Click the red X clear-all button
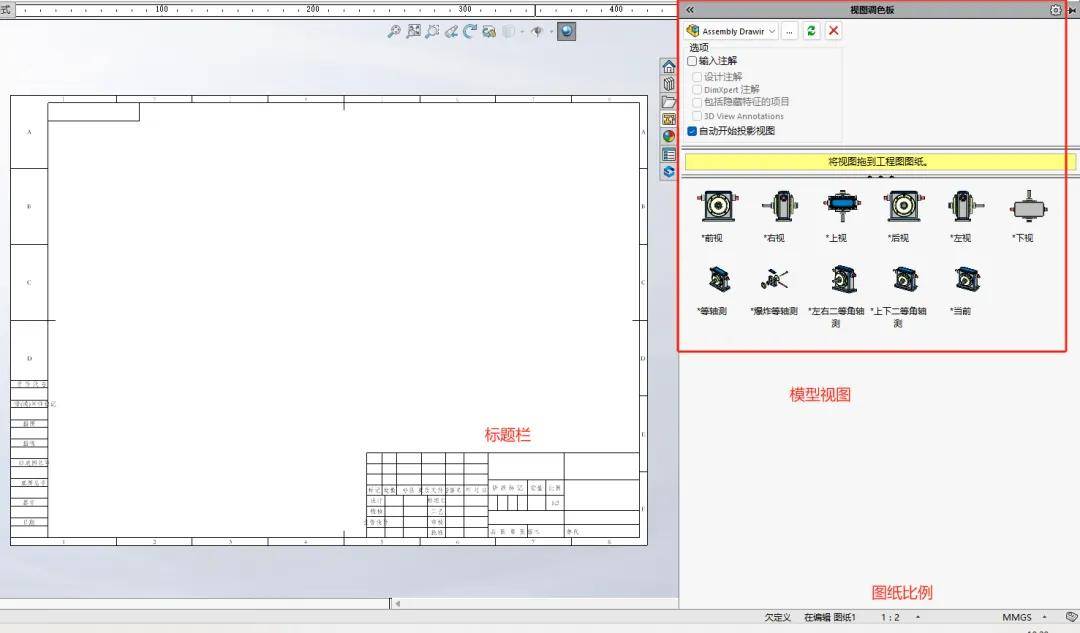The image size is (1080, 633). pyautogui.click(x=833, y=30)
